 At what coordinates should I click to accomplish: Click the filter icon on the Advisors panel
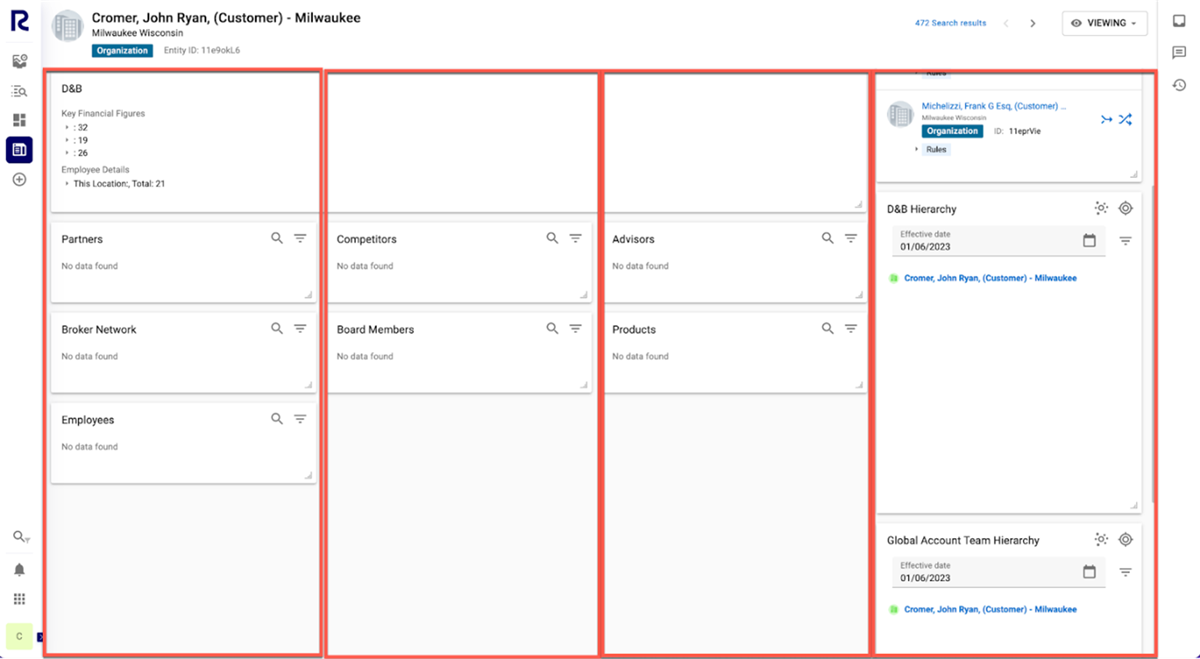coord(851,238)
